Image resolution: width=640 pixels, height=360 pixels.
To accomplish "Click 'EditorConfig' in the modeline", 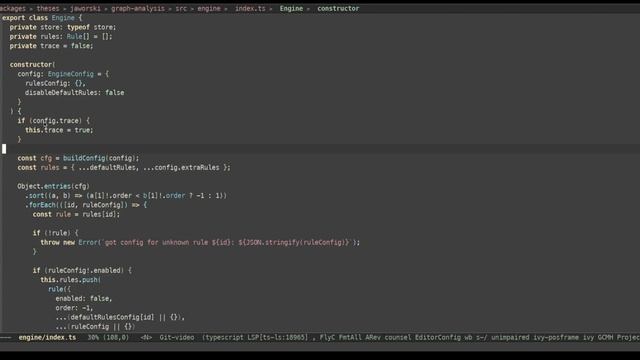I will pos(438,337).
